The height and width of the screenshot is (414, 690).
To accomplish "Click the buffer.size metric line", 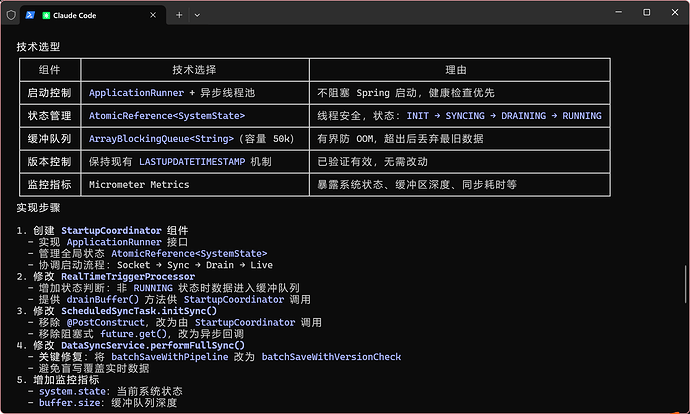I will (x=102, y=403).
